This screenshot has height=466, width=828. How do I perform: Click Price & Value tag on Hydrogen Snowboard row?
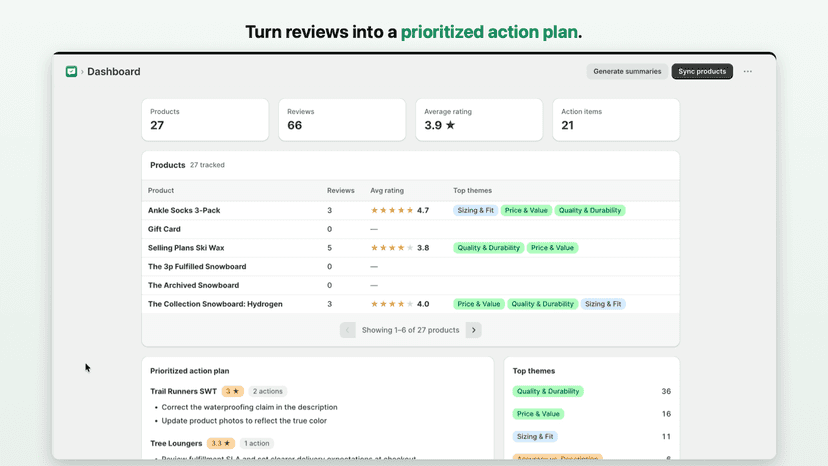pyautogui.click(x=478, y=304)
